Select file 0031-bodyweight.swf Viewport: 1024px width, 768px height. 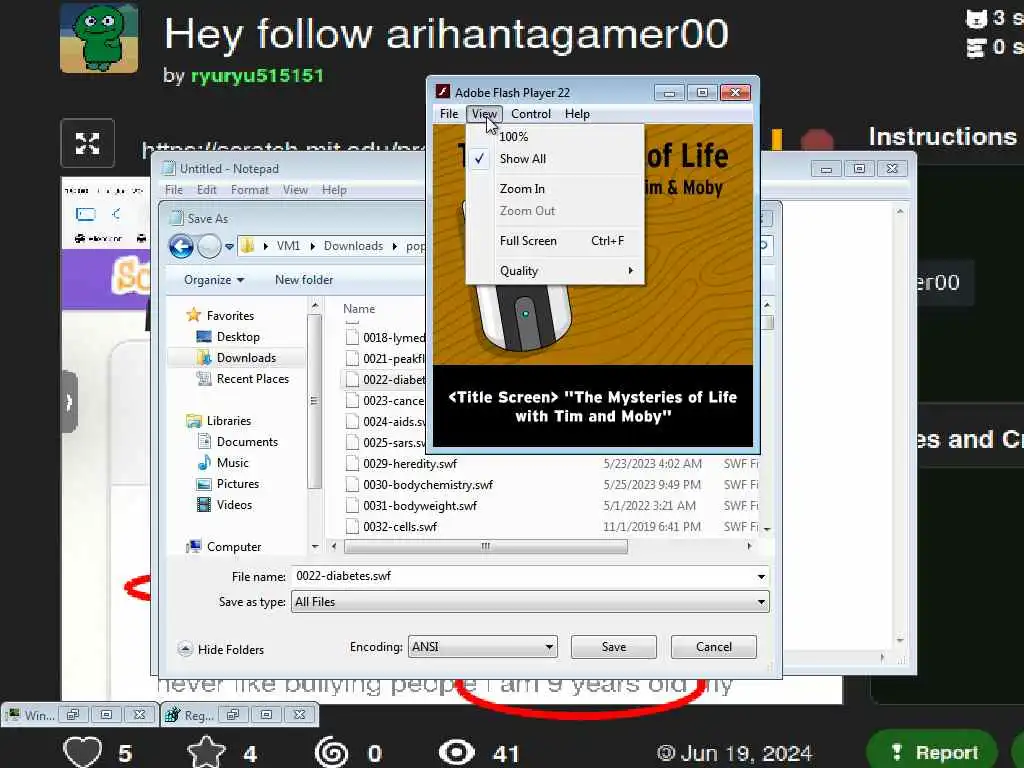(x=419, y=505)
